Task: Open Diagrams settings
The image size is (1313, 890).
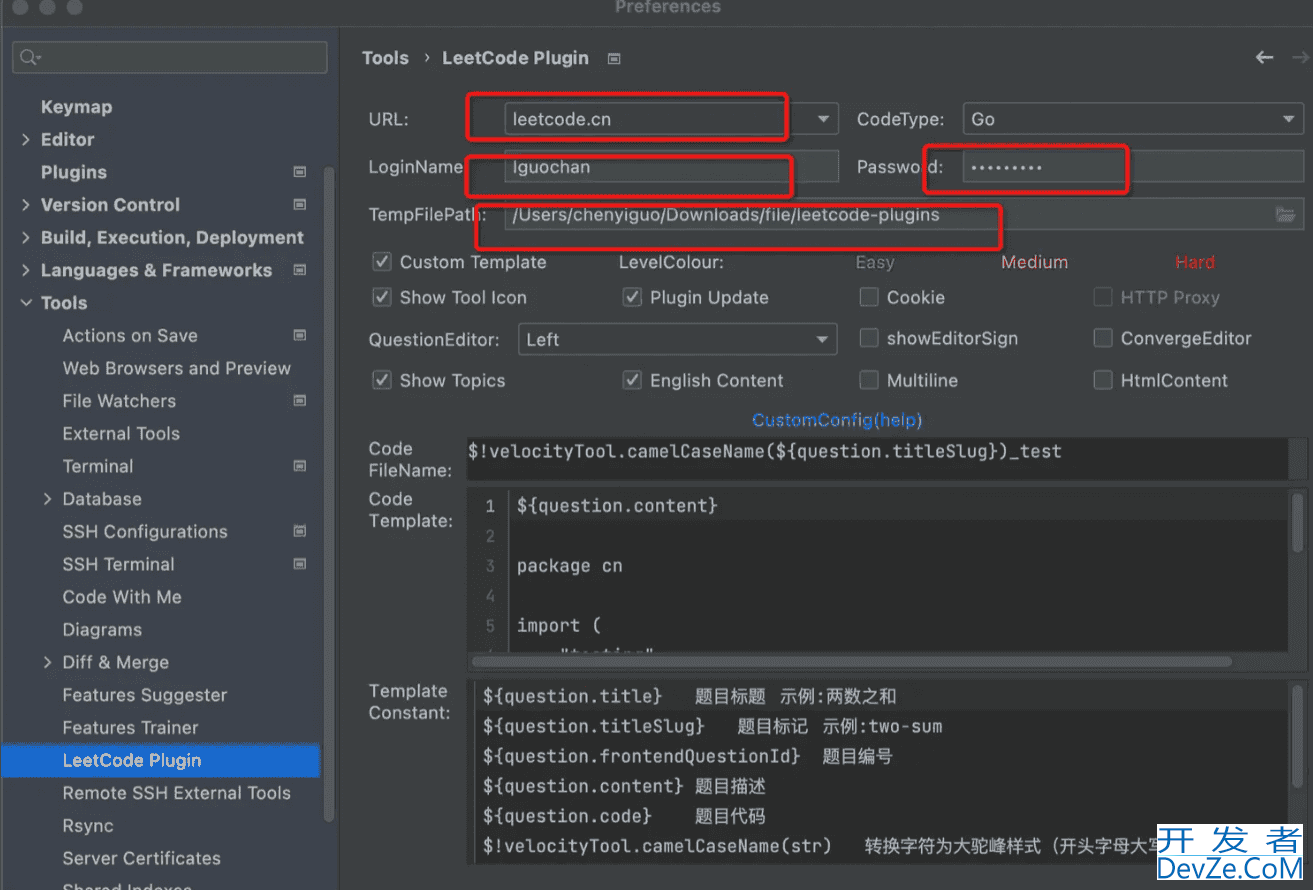Action: 102,630
